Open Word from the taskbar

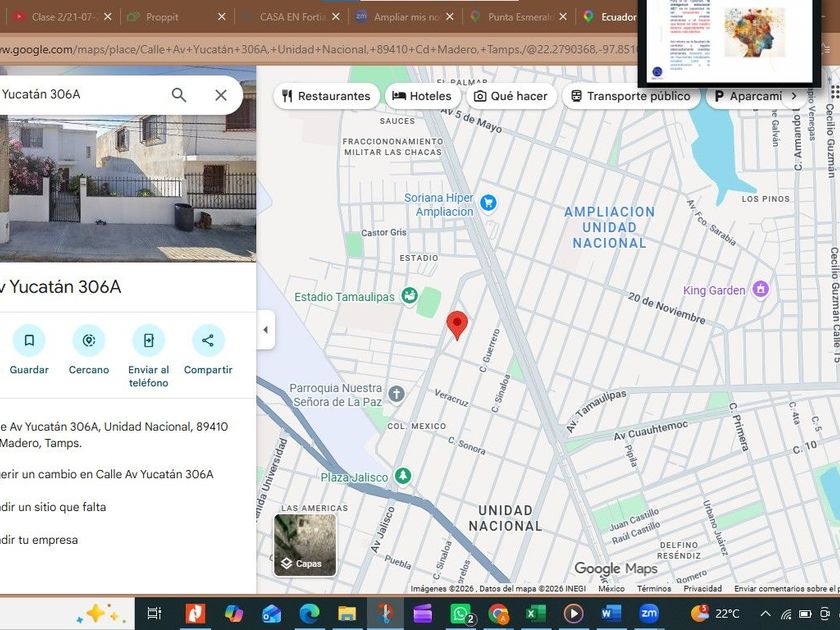611,613
